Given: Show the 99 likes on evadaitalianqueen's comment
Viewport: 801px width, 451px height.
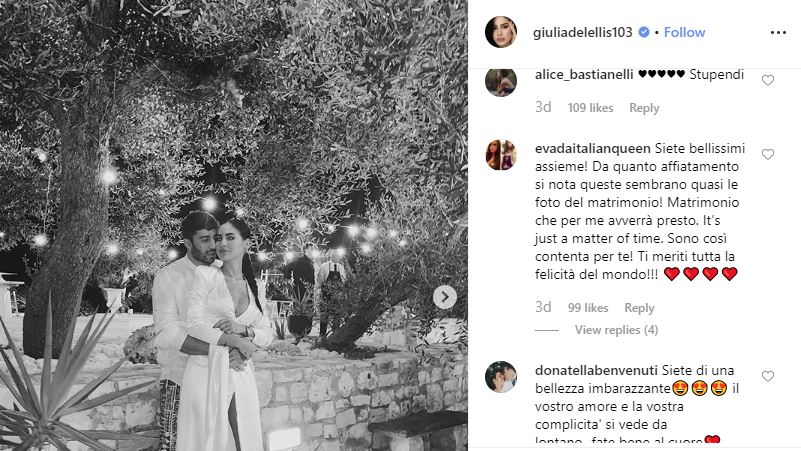Looking at the screenshot, I should coord(588,308).
